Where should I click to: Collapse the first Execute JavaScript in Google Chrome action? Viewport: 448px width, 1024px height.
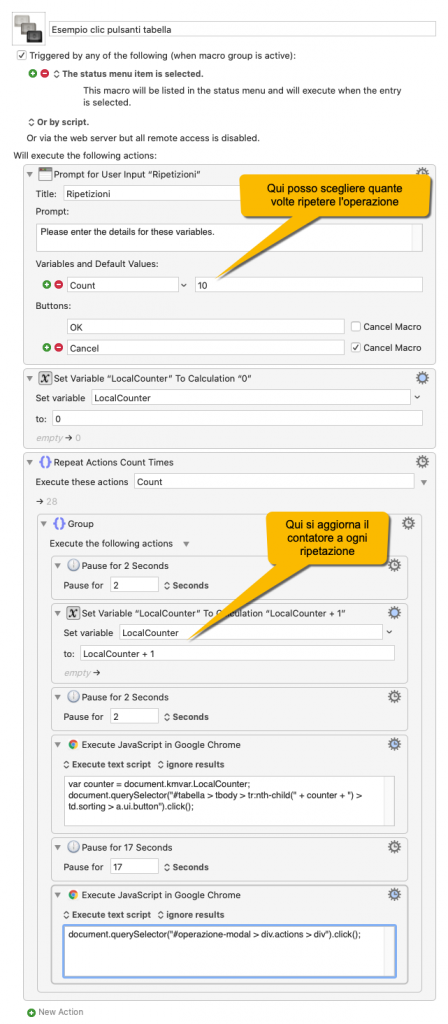pos(57,744)
